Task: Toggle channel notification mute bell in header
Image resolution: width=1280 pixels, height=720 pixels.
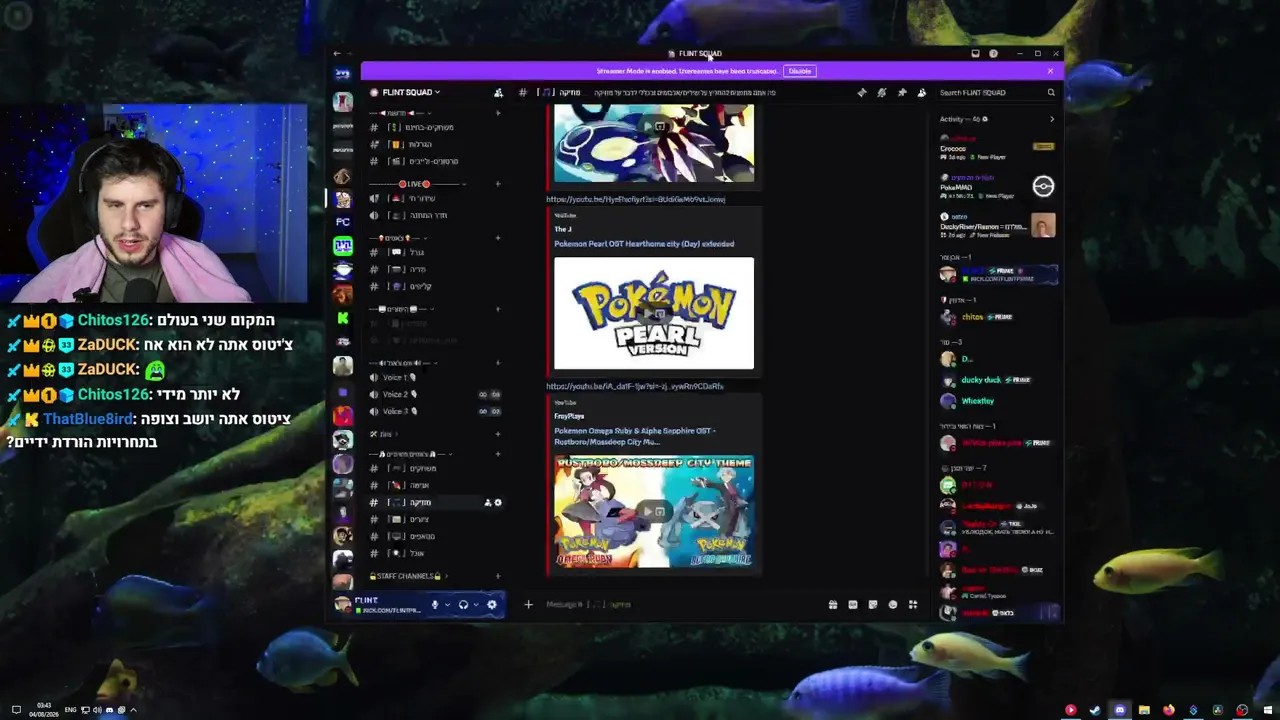Action: [882, 93]
